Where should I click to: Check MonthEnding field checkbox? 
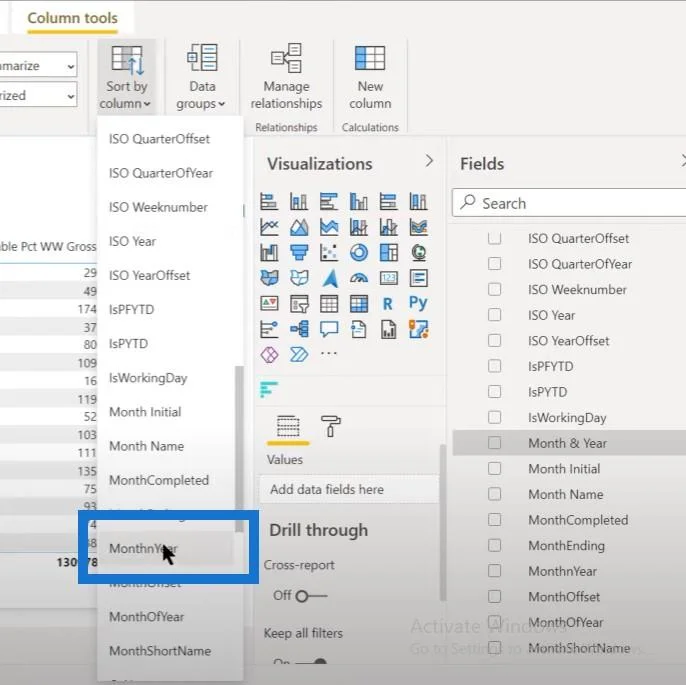point(494,545)
